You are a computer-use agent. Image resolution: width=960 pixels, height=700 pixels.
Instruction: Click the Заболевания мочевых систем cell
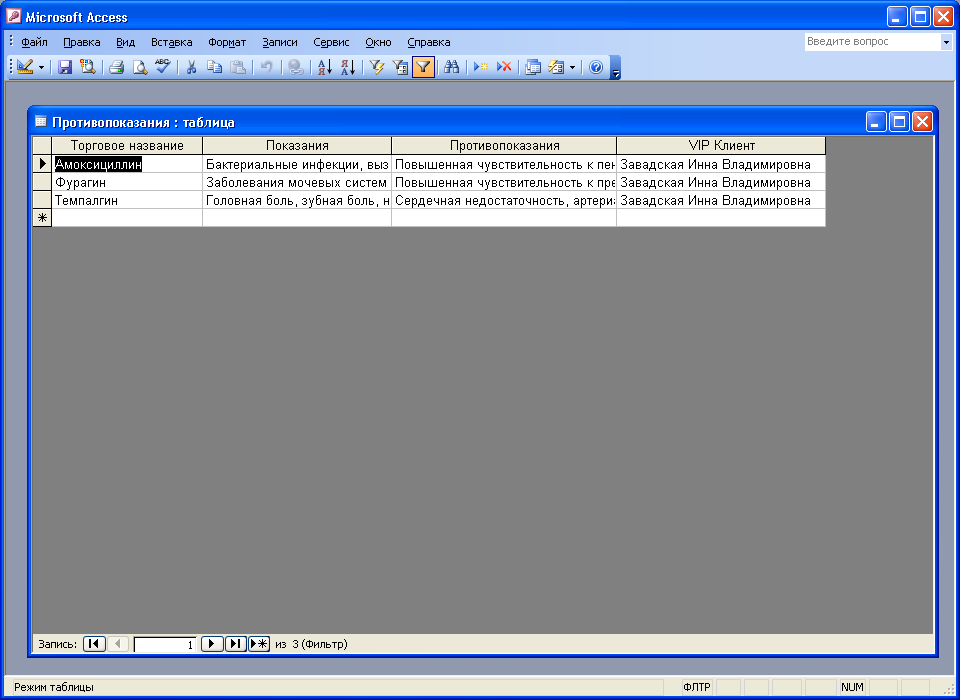point(297,183)
